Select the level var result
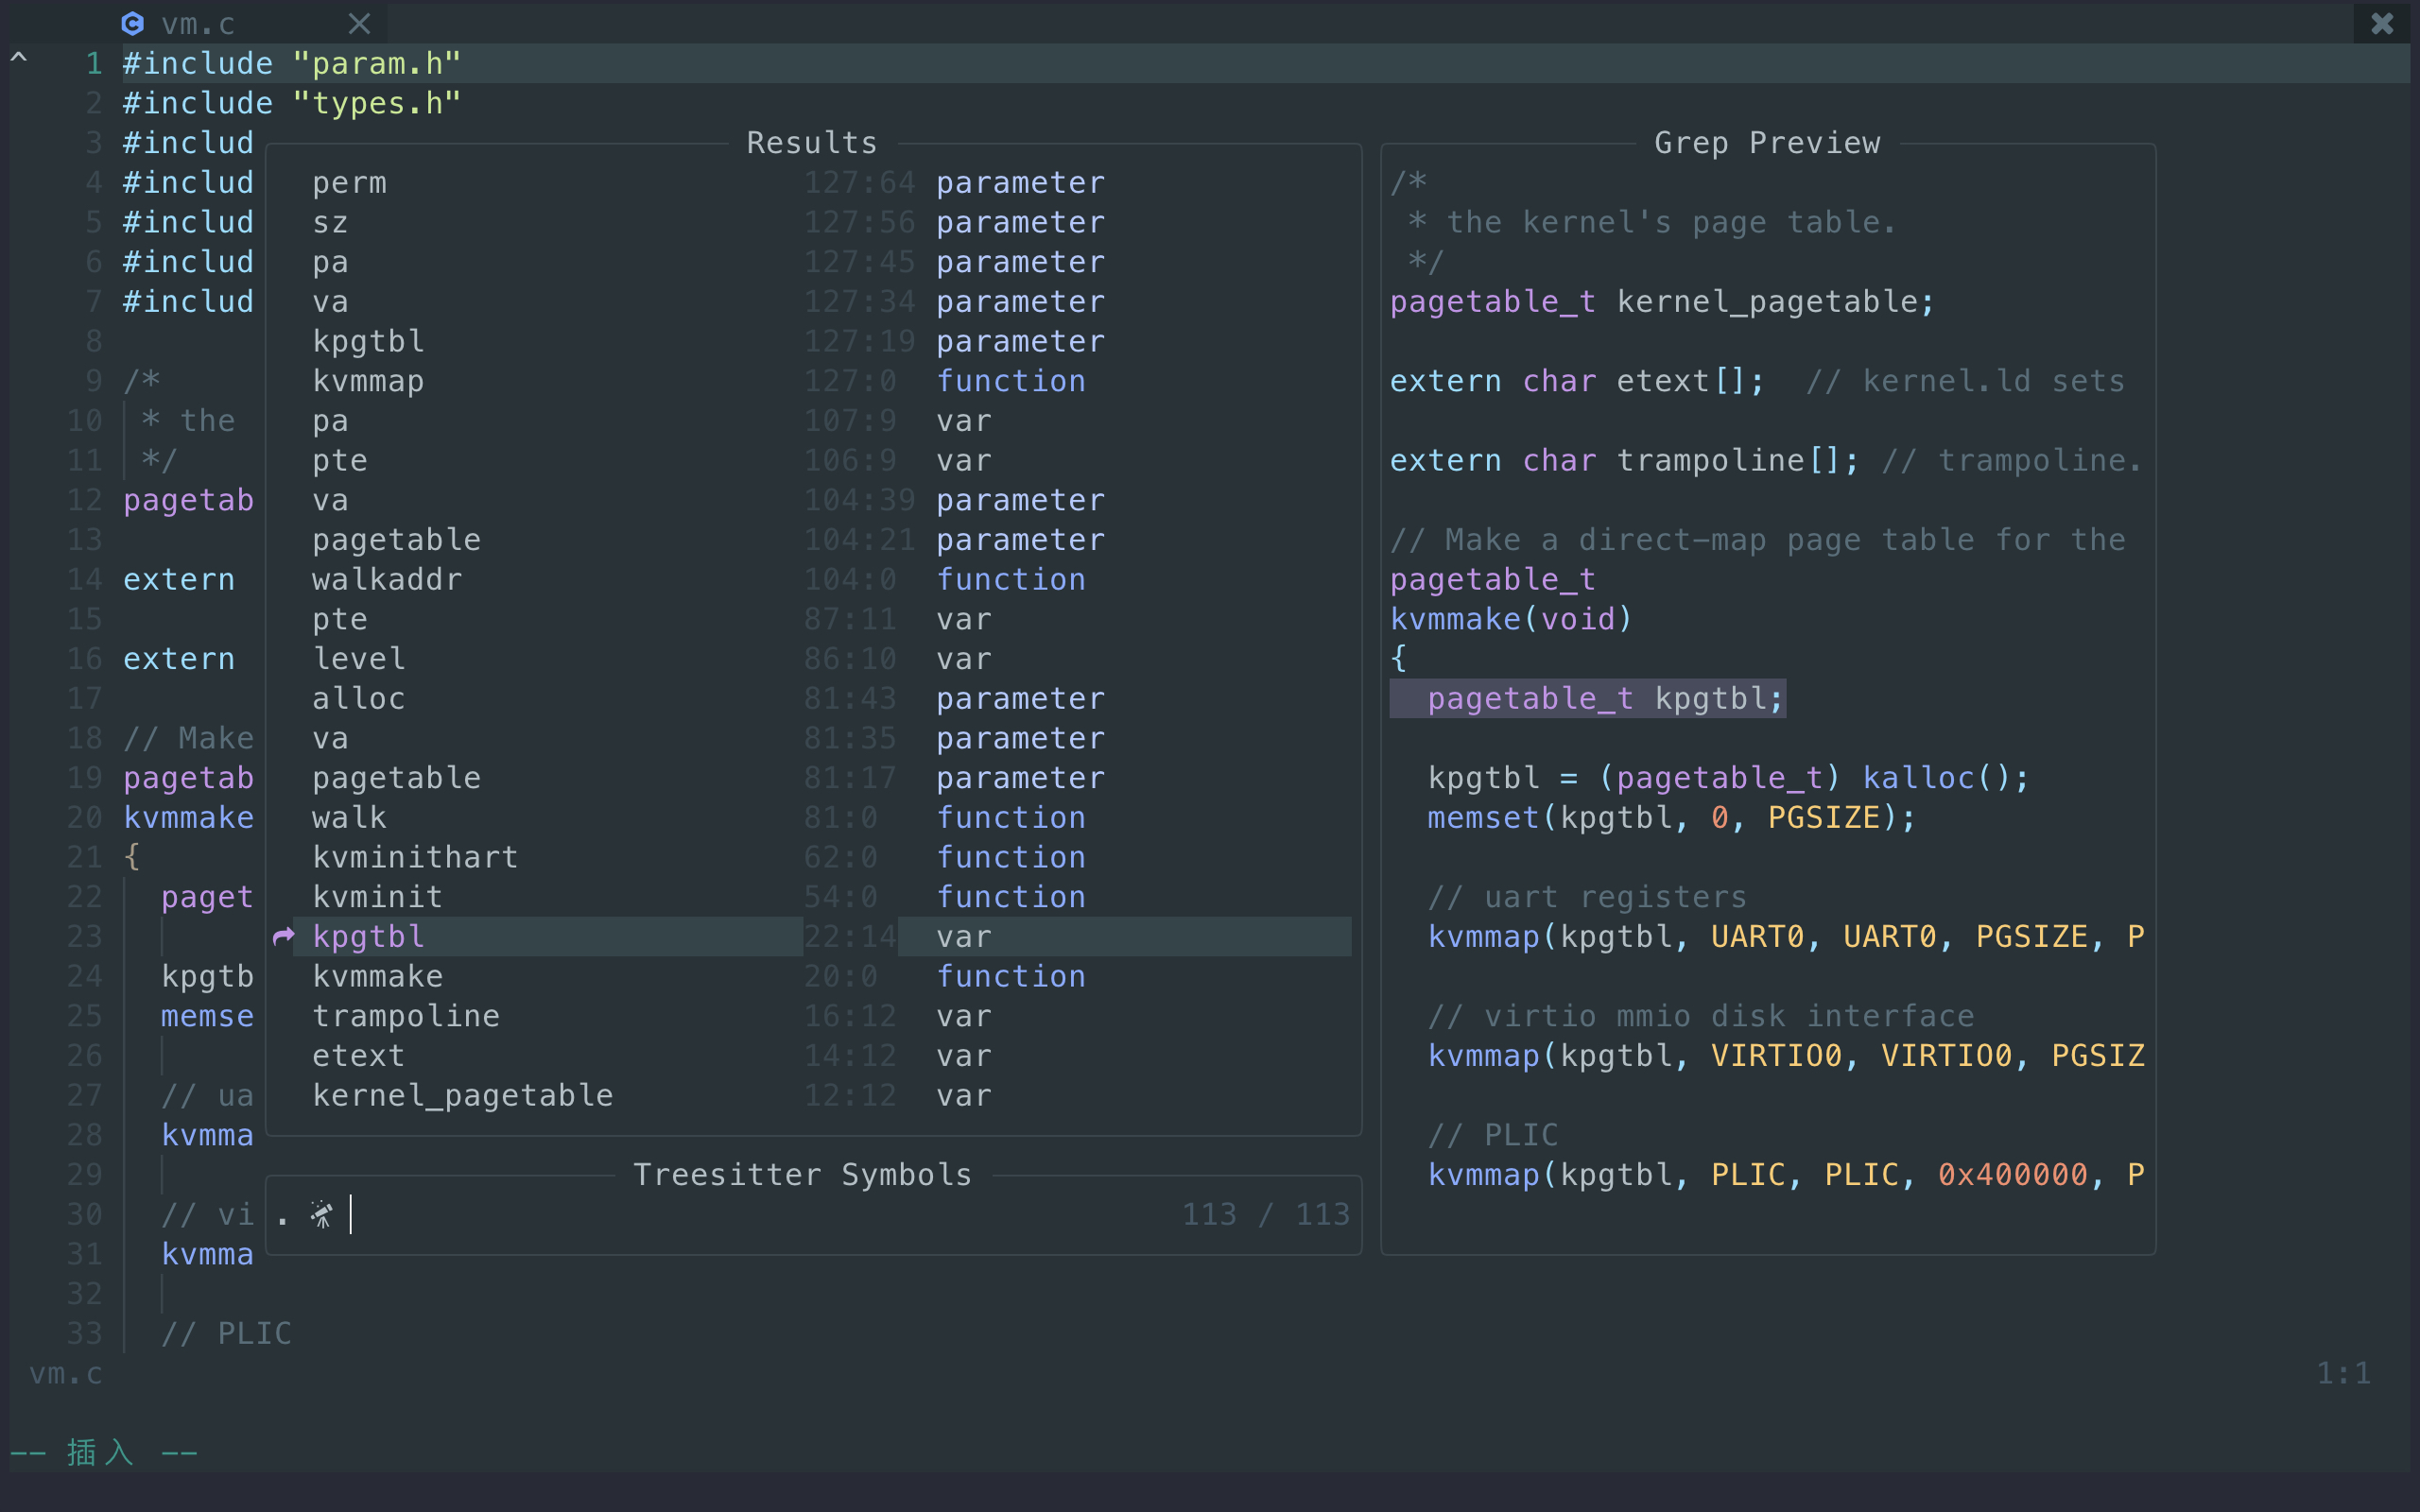 point(813,659)
